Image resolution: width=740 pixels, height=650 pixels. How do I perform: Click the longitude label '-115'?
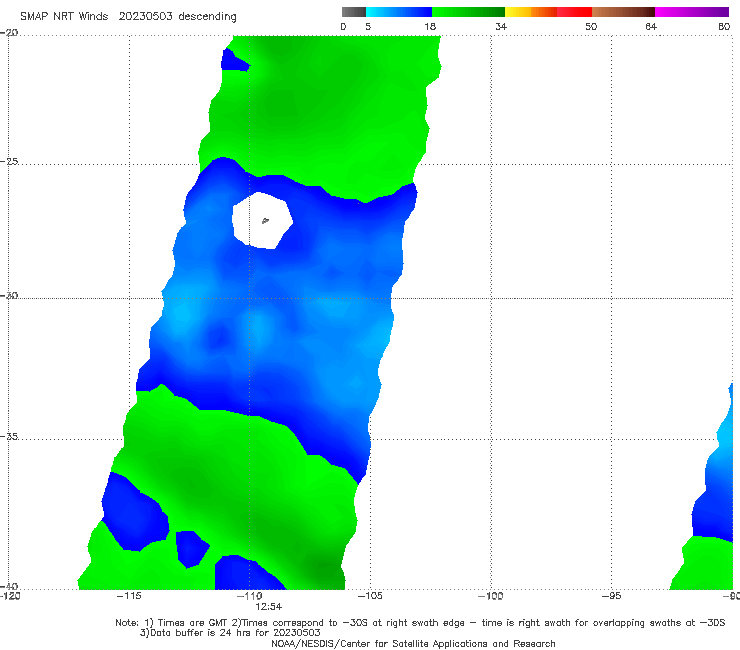(129, 596)
